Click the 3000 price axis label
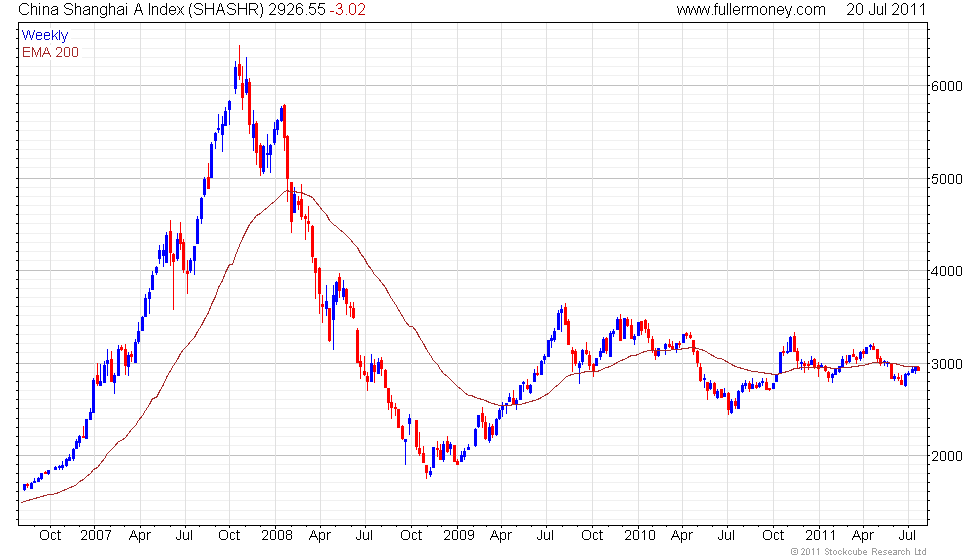 point(947,364)
